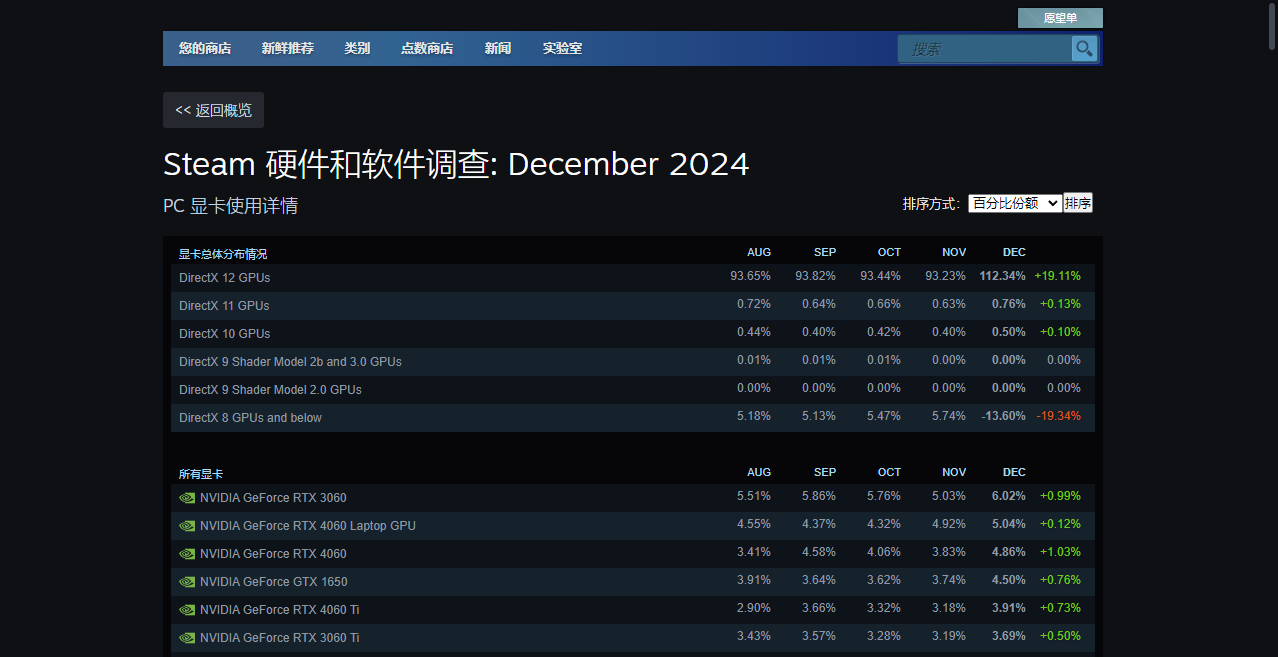Click << 返回概览 to return to overview

pos(213,110)
